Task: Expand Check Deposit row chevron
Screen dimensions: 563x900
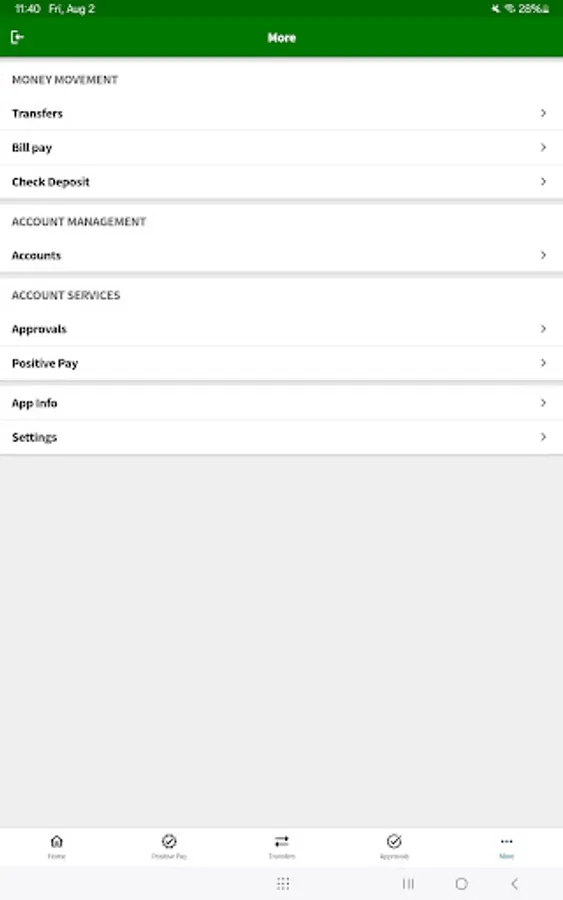Action: point(543,181)
